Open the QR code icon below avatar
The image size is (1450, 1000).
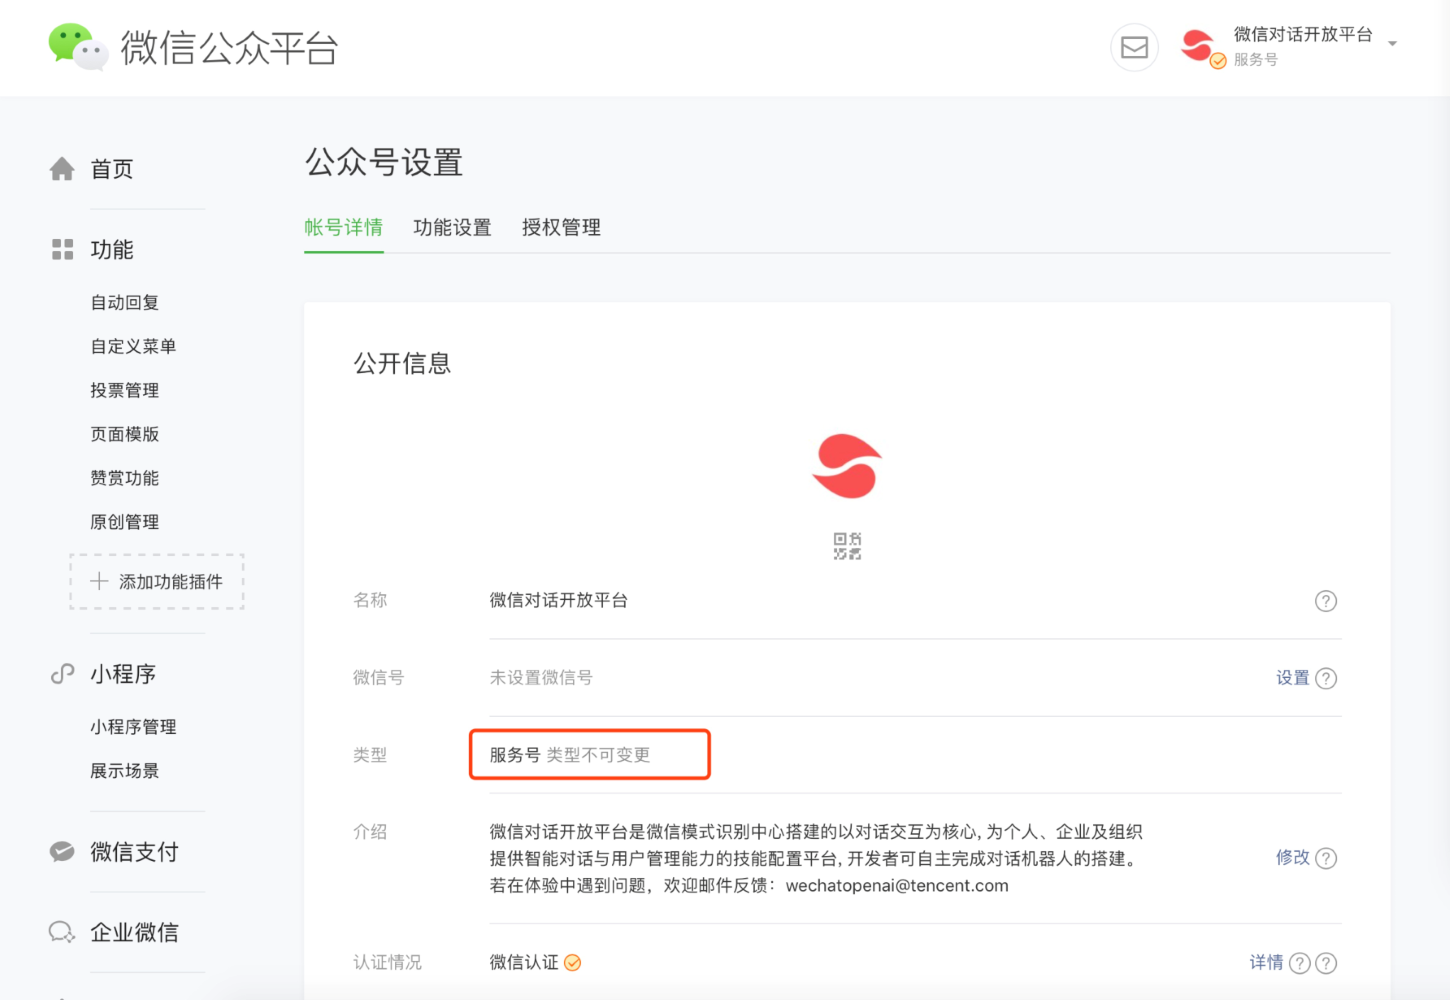coord(847,546)
